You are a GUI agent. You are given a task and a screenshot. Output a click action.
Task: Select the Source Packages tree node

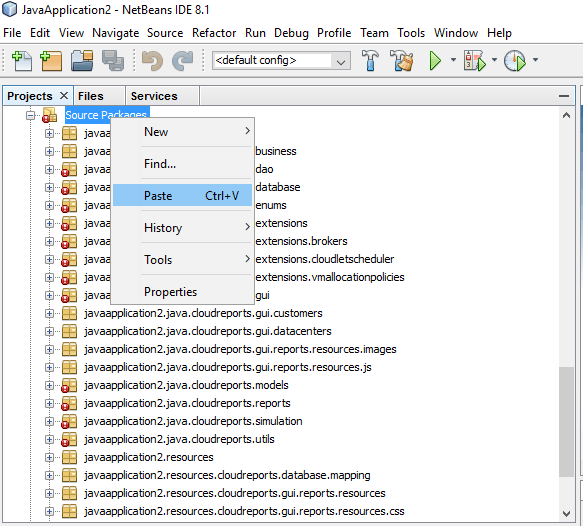106,115
